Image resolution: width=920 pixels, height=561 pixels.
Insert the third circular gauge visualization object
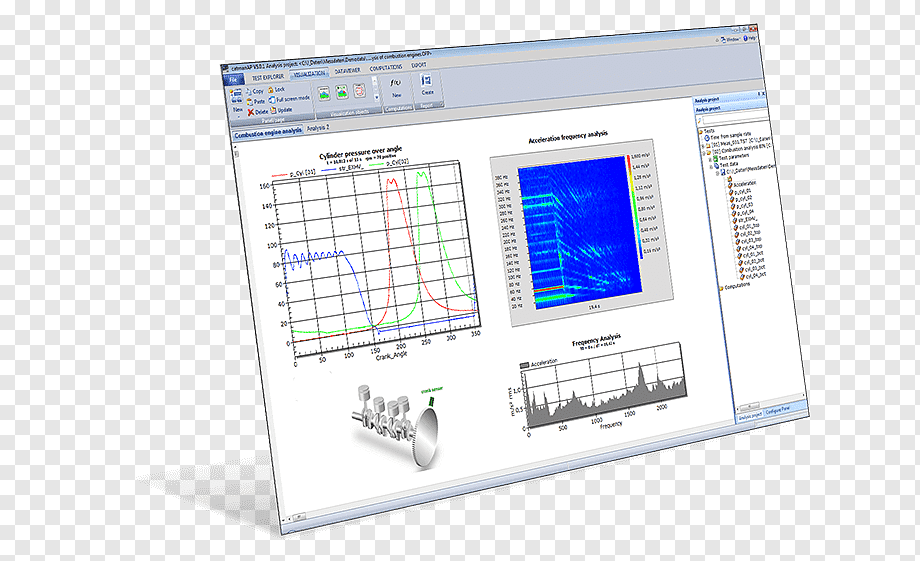pyautogui.click(x=359, y=90)
